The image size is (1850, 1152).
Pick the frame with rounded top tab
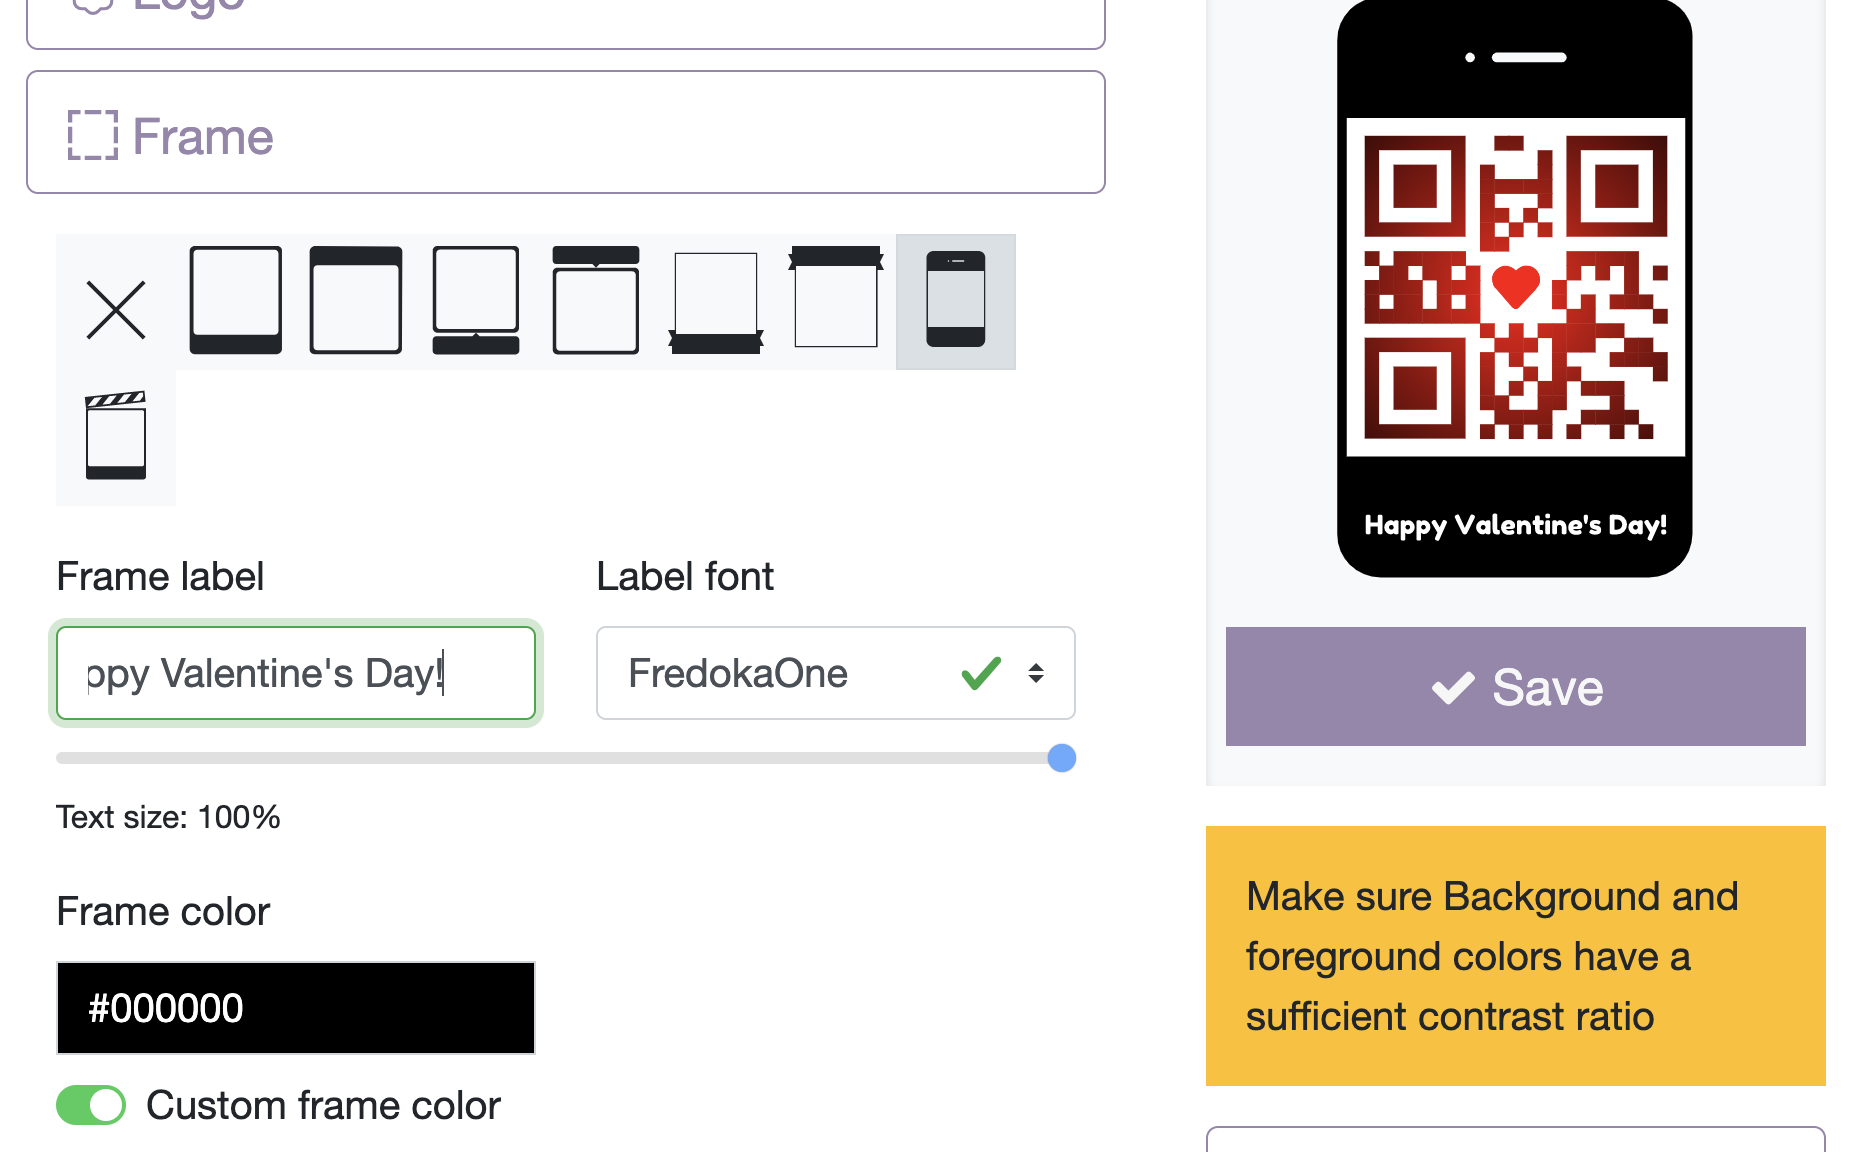(x=595, y=300)
